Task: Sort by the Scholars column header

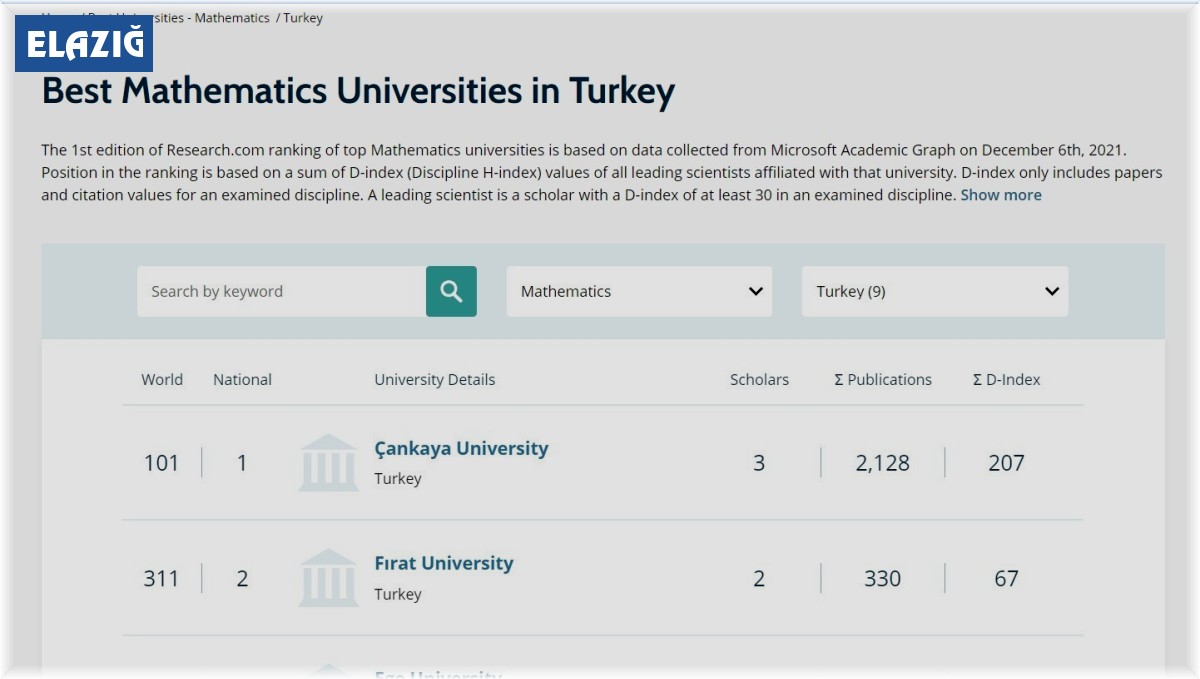Action: pos(759,379)
